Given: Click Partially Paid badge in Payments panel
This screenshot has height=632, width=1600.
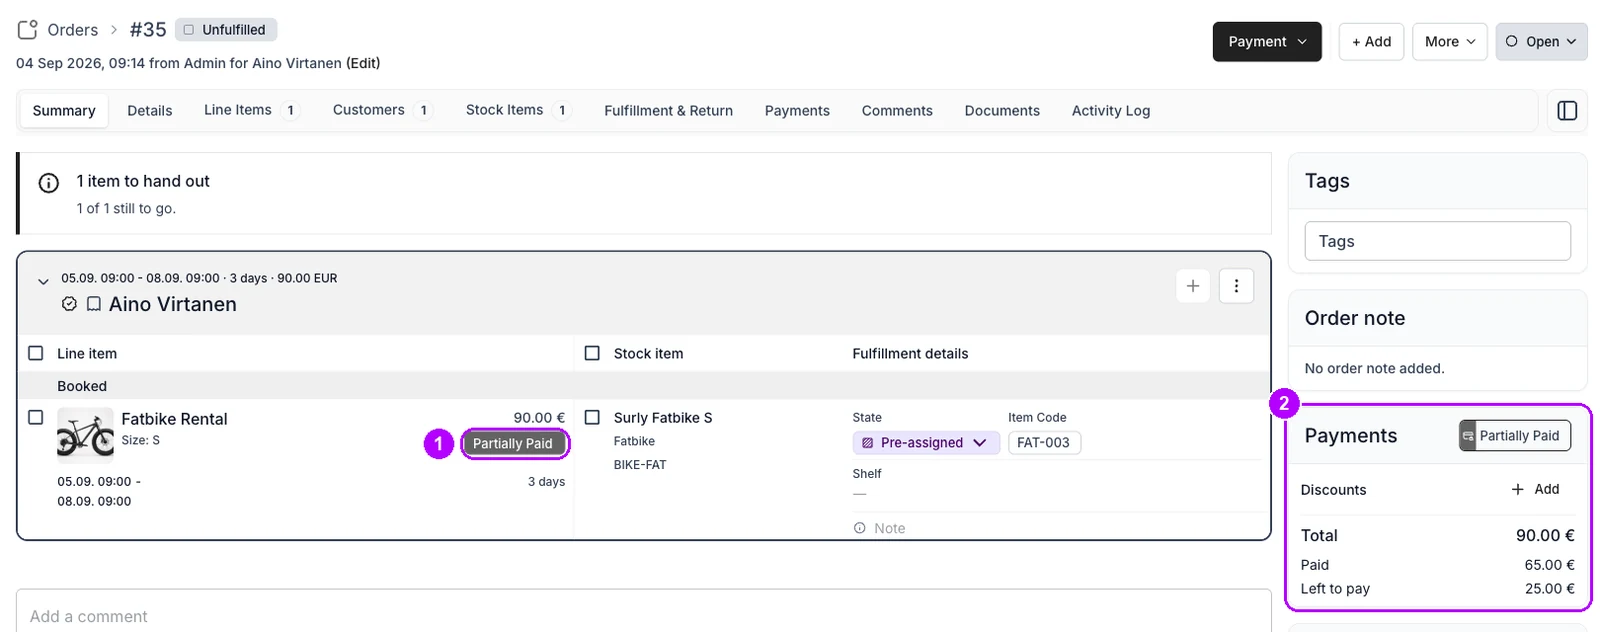Looking at the screenshot, I should 1515,436.
